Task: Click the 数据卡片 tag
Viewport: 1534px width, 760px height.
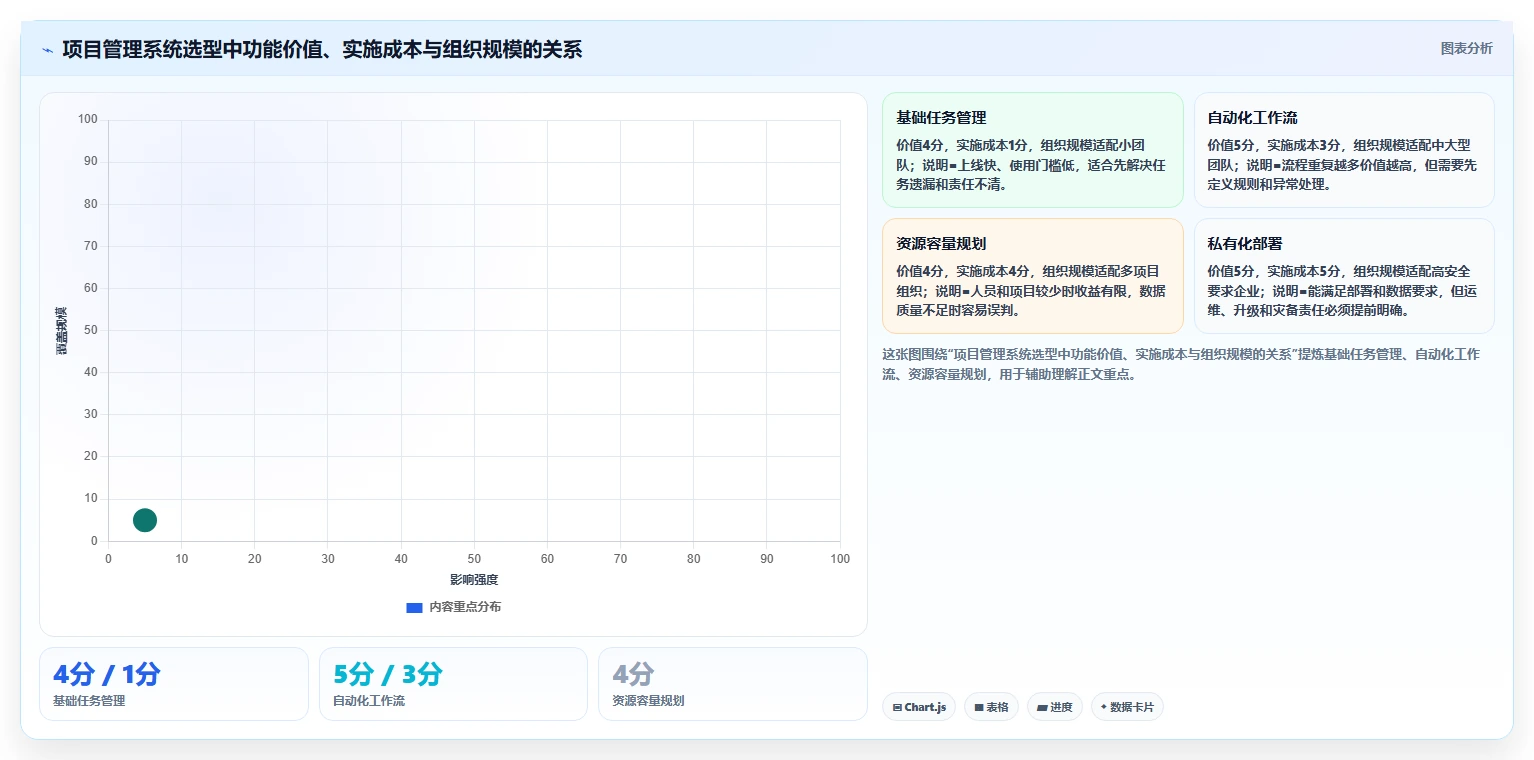Action: (1127, 707)
